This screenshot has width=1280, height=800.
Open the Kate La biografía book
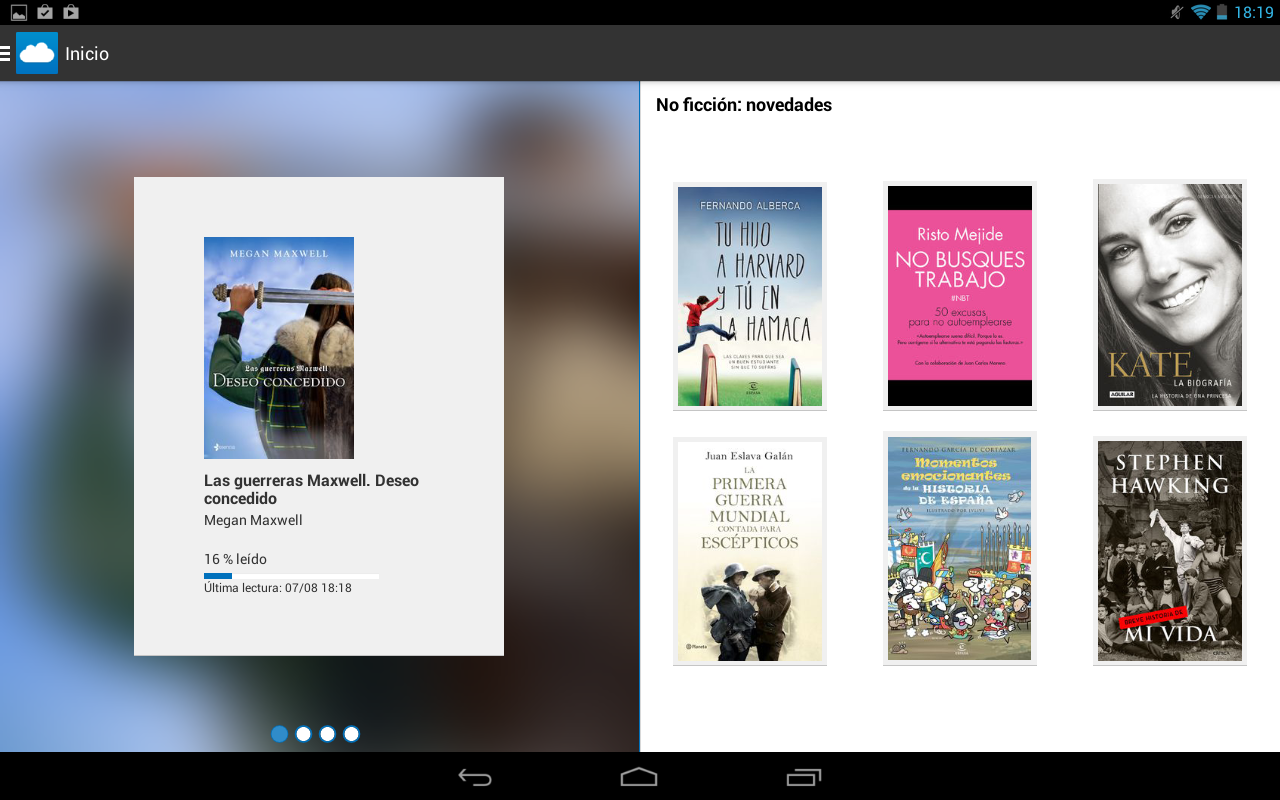click(x=1170, y=296)
